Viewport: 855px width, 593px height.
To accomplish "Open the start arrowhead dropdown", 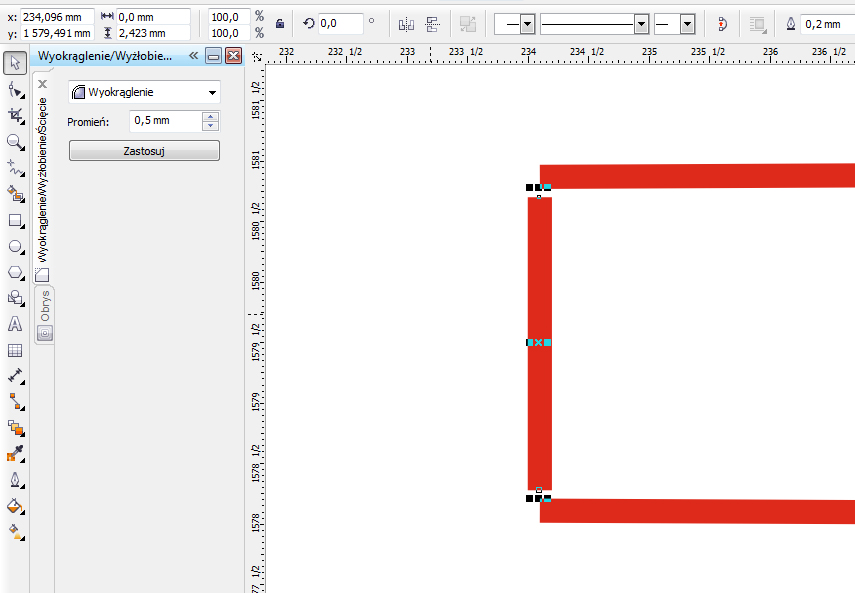I will point(527,23).
